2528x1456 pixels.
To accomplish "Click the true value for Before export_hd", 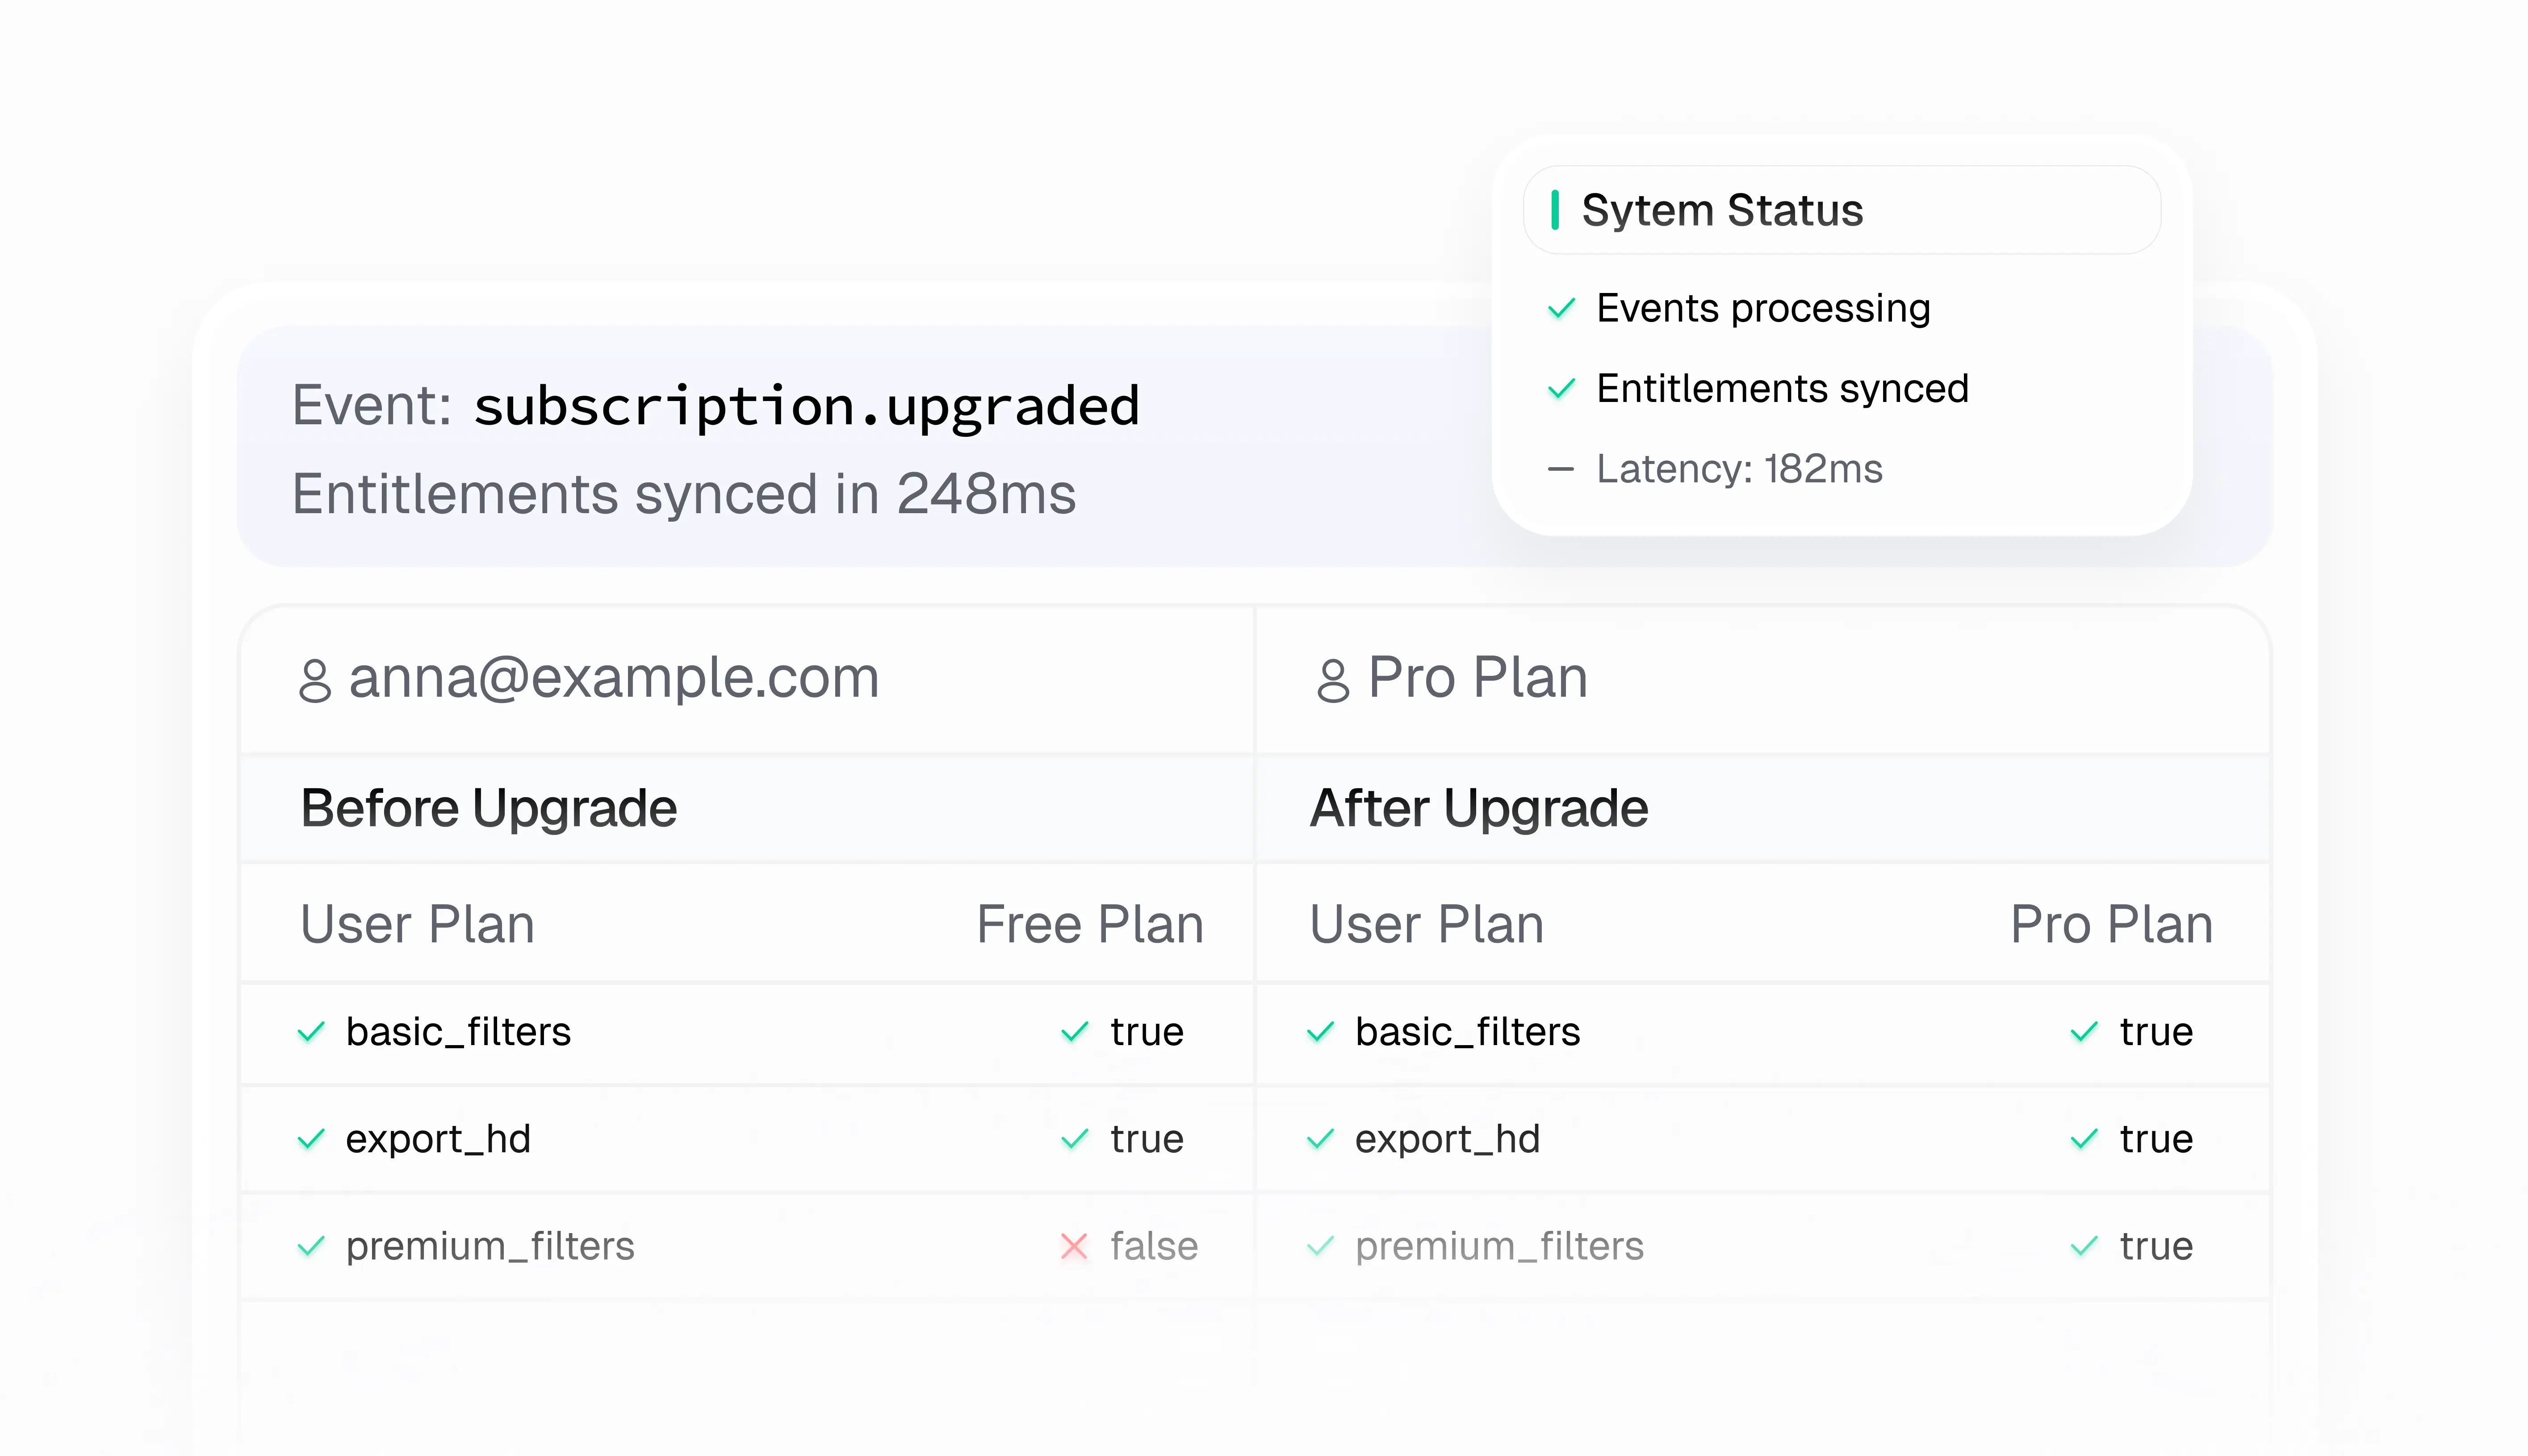I will [1147, 1140].
